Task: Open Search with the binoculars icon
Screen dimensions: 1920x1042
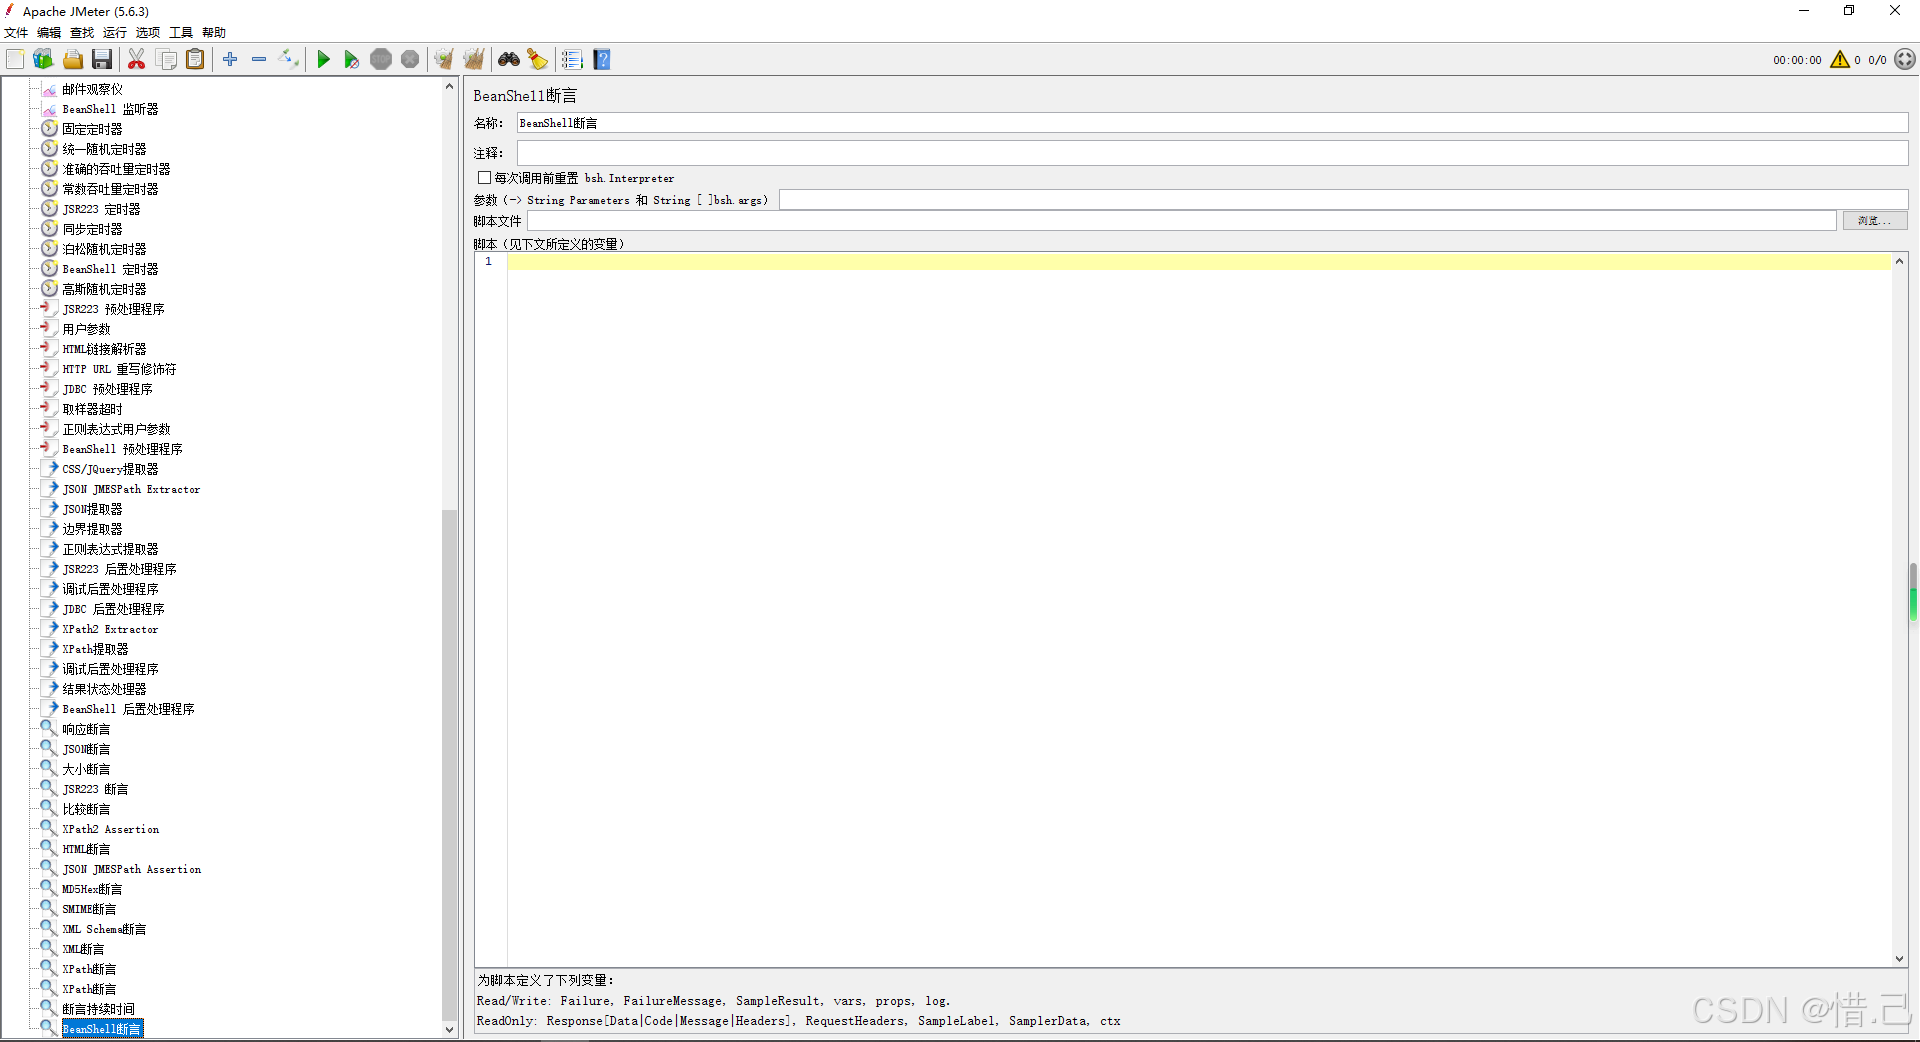Action: click(509, 60)
